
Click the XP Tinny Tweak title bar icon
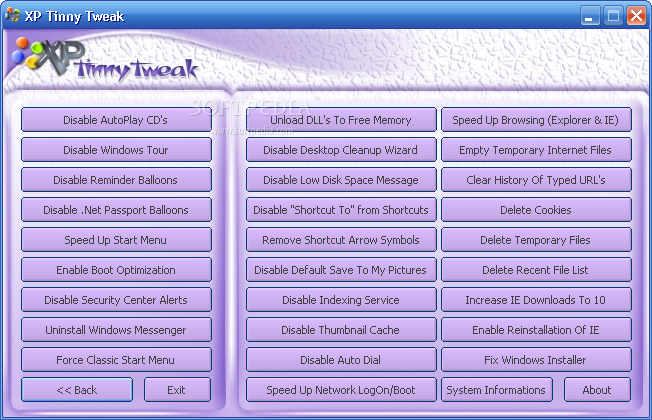click(12, 15)
